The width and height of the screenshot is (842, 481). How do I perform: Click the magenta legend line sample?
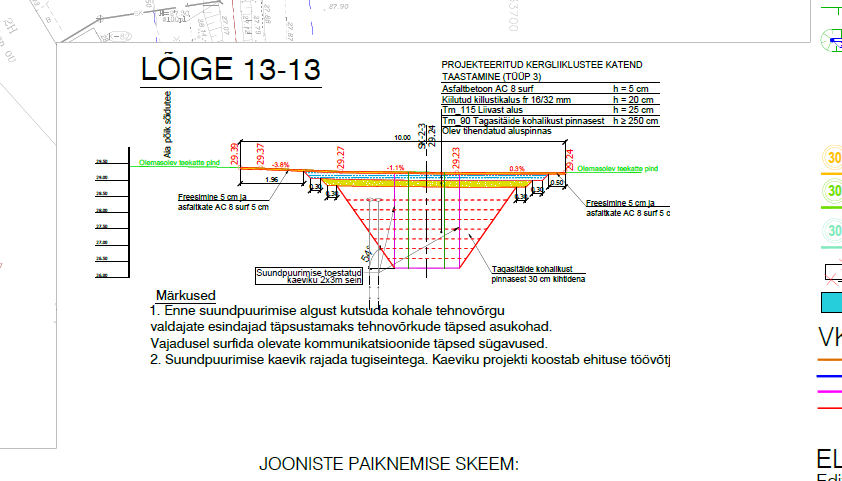[x=830, y=392]
